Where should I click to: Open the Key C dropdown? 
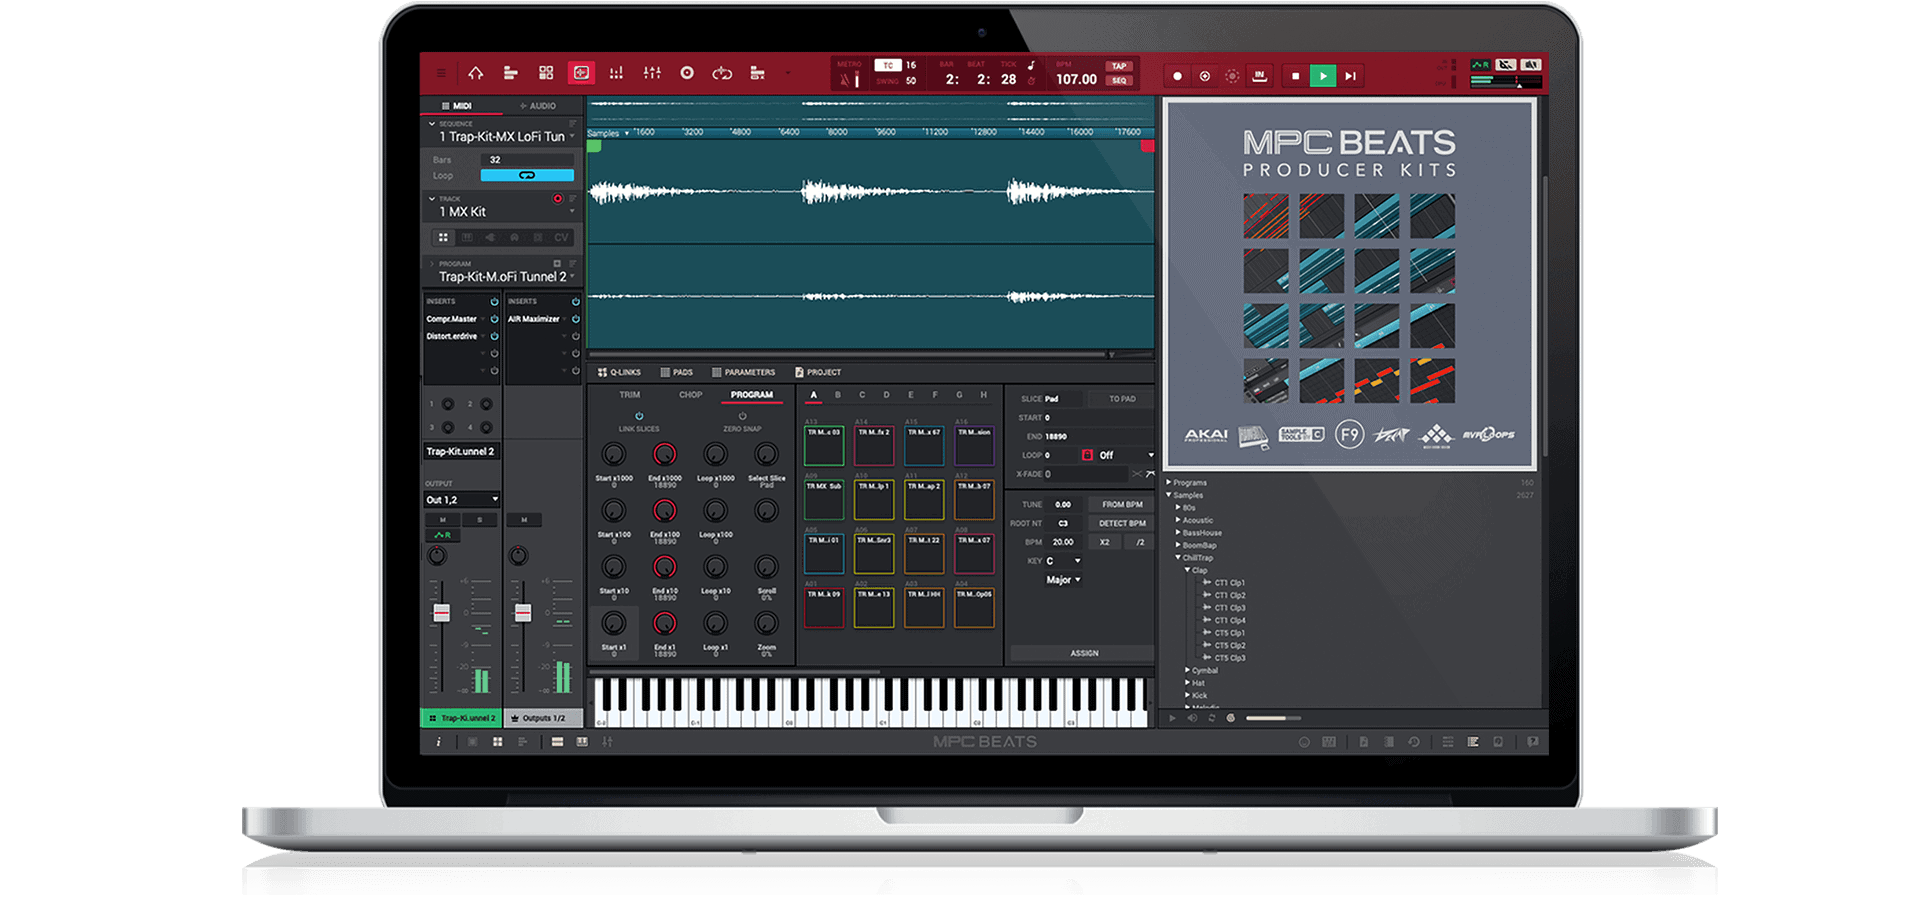[x=1063, y=561]
